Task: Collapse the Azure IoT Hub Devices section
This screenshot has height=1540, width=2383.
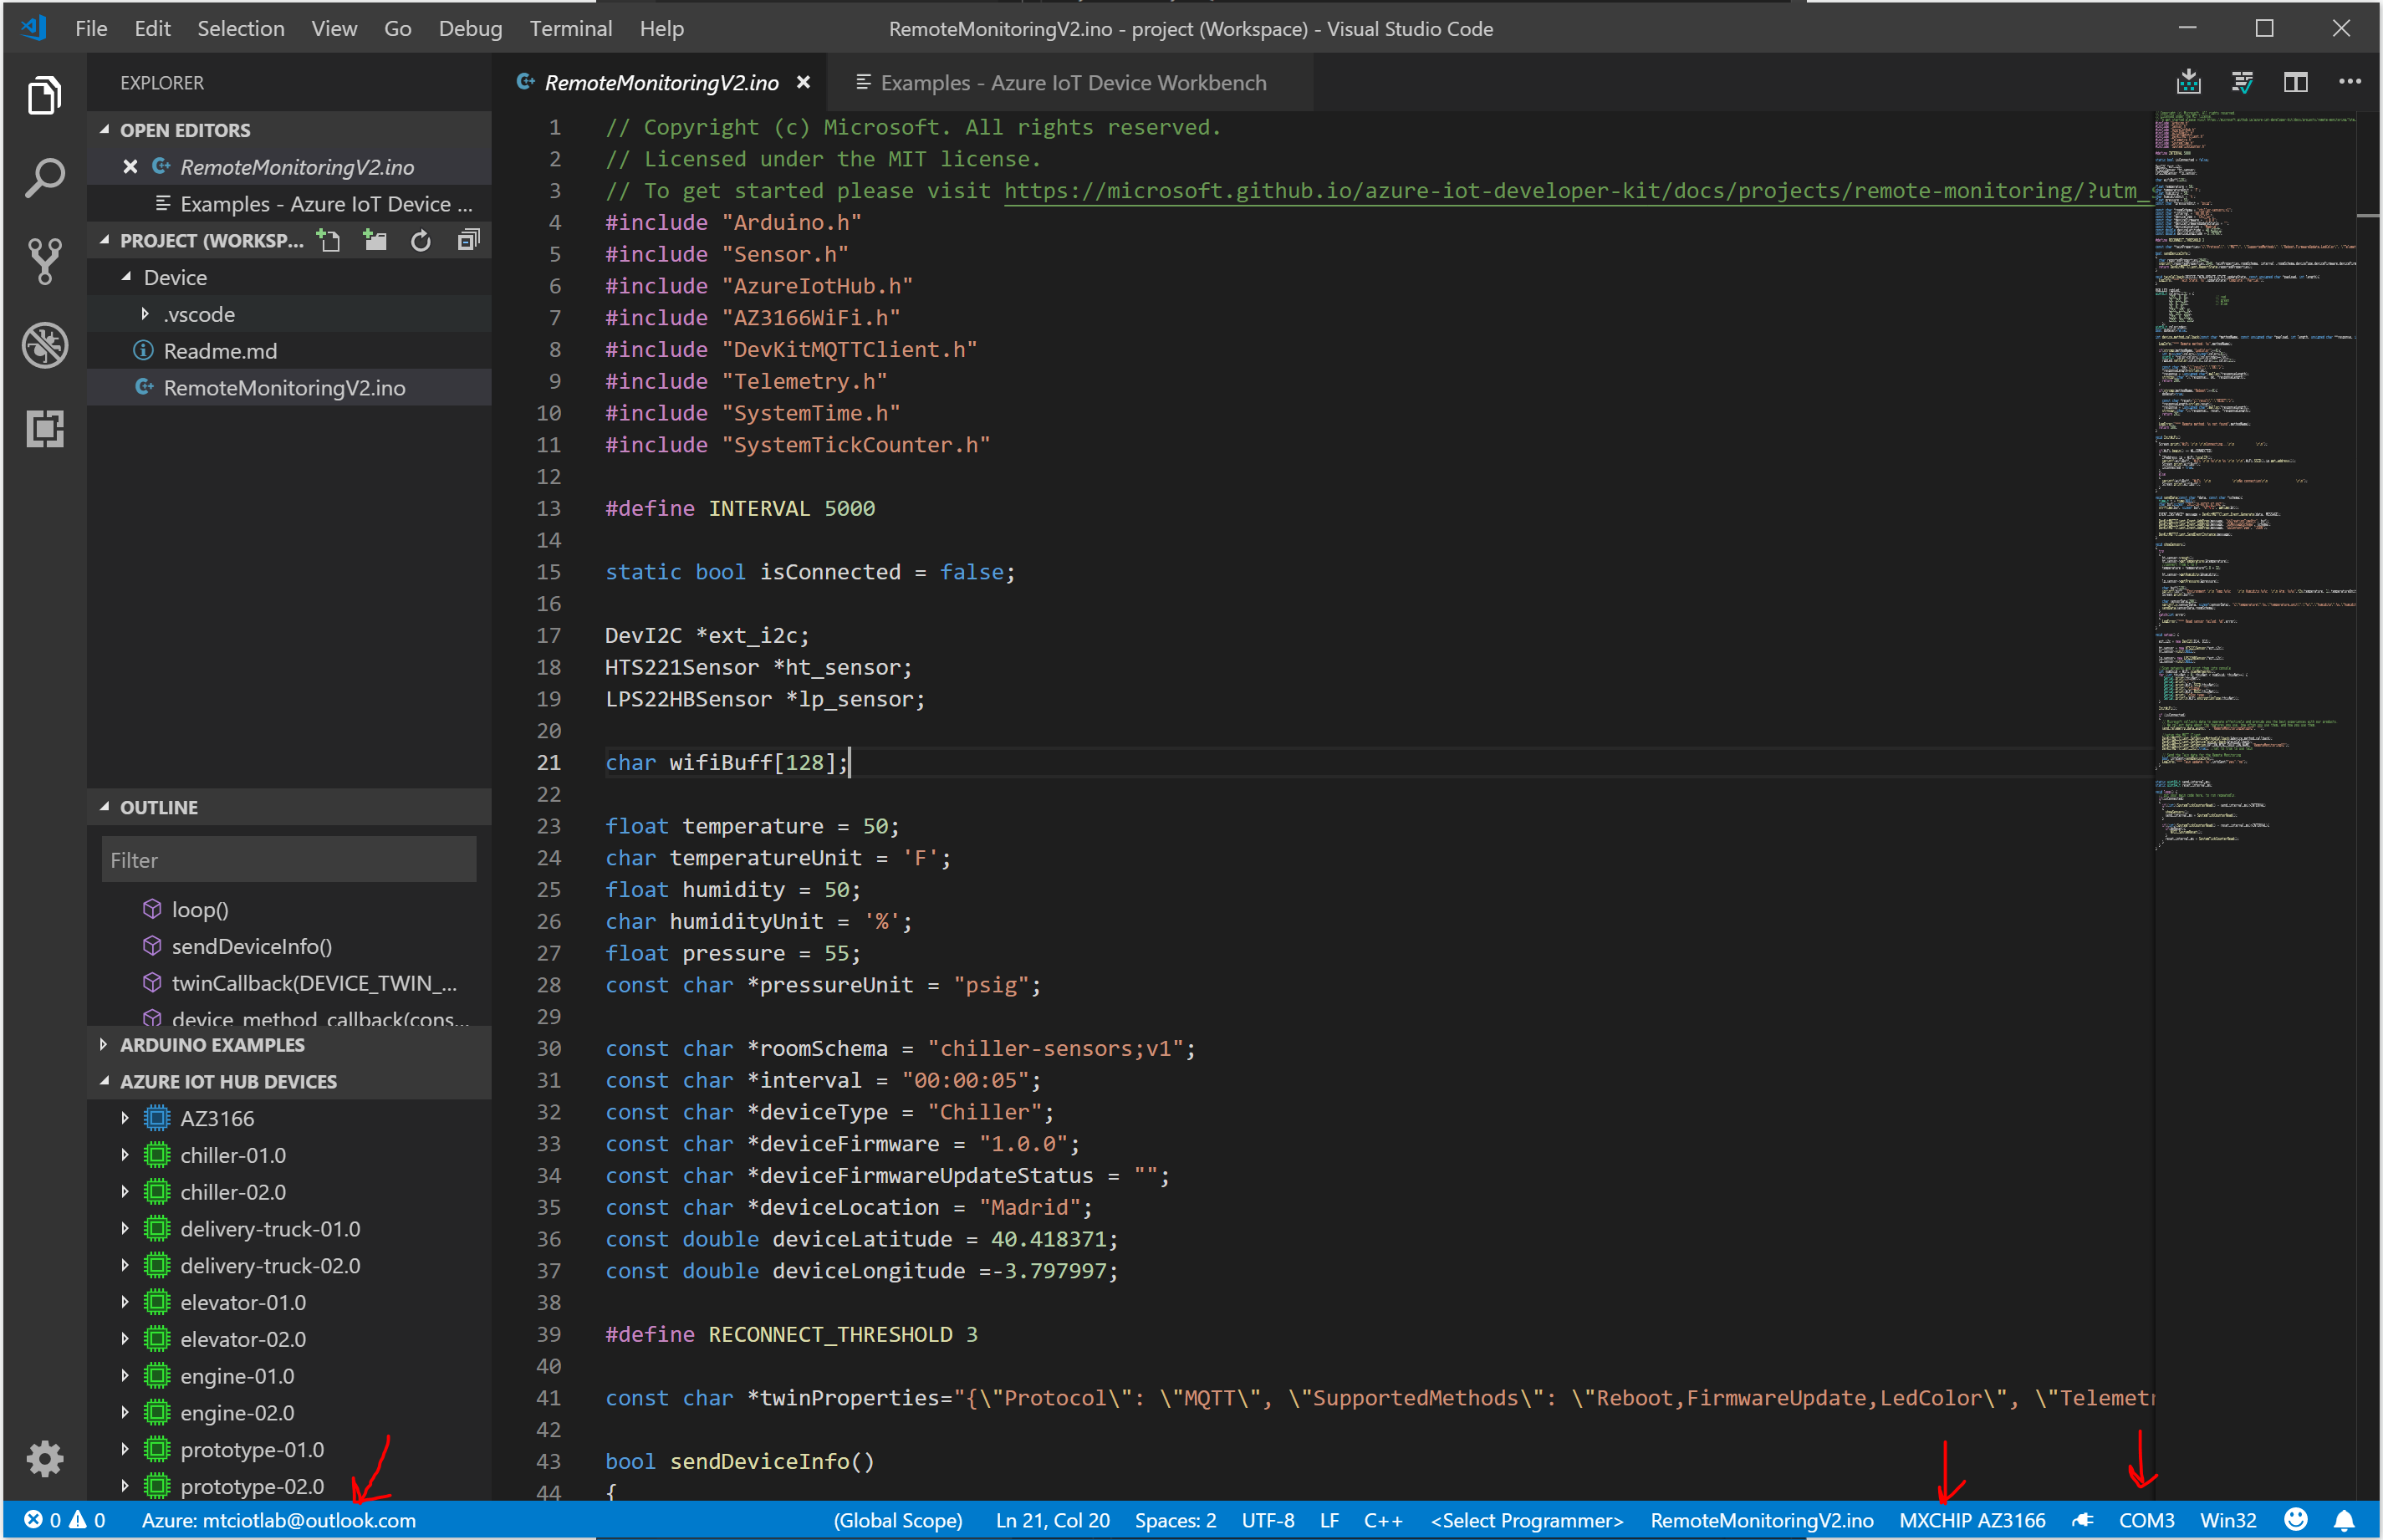Action: pos(104,1081)
